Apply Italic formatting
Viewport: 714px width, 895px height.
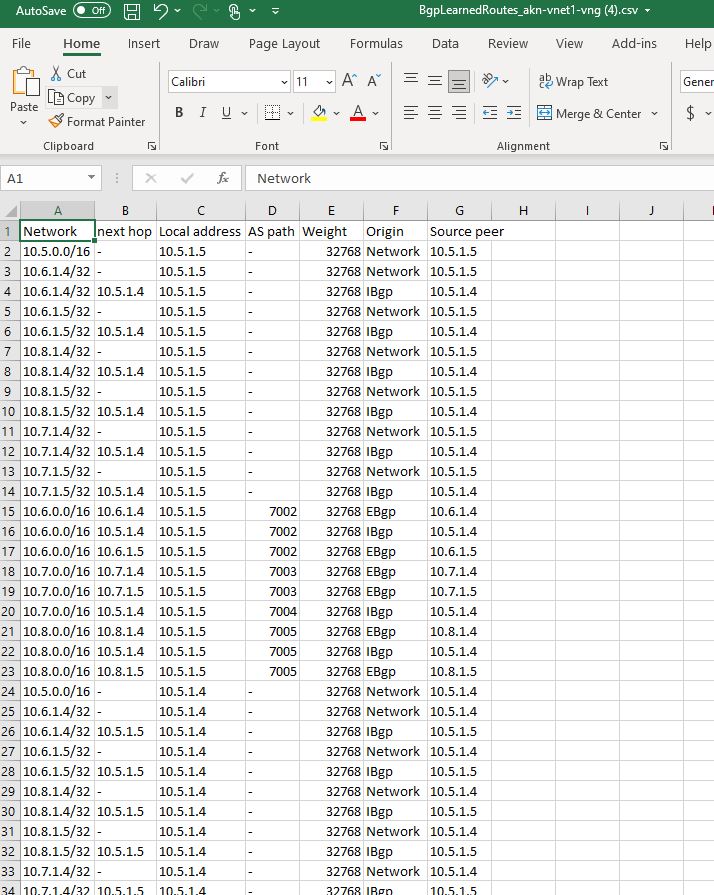pos(203,112)
